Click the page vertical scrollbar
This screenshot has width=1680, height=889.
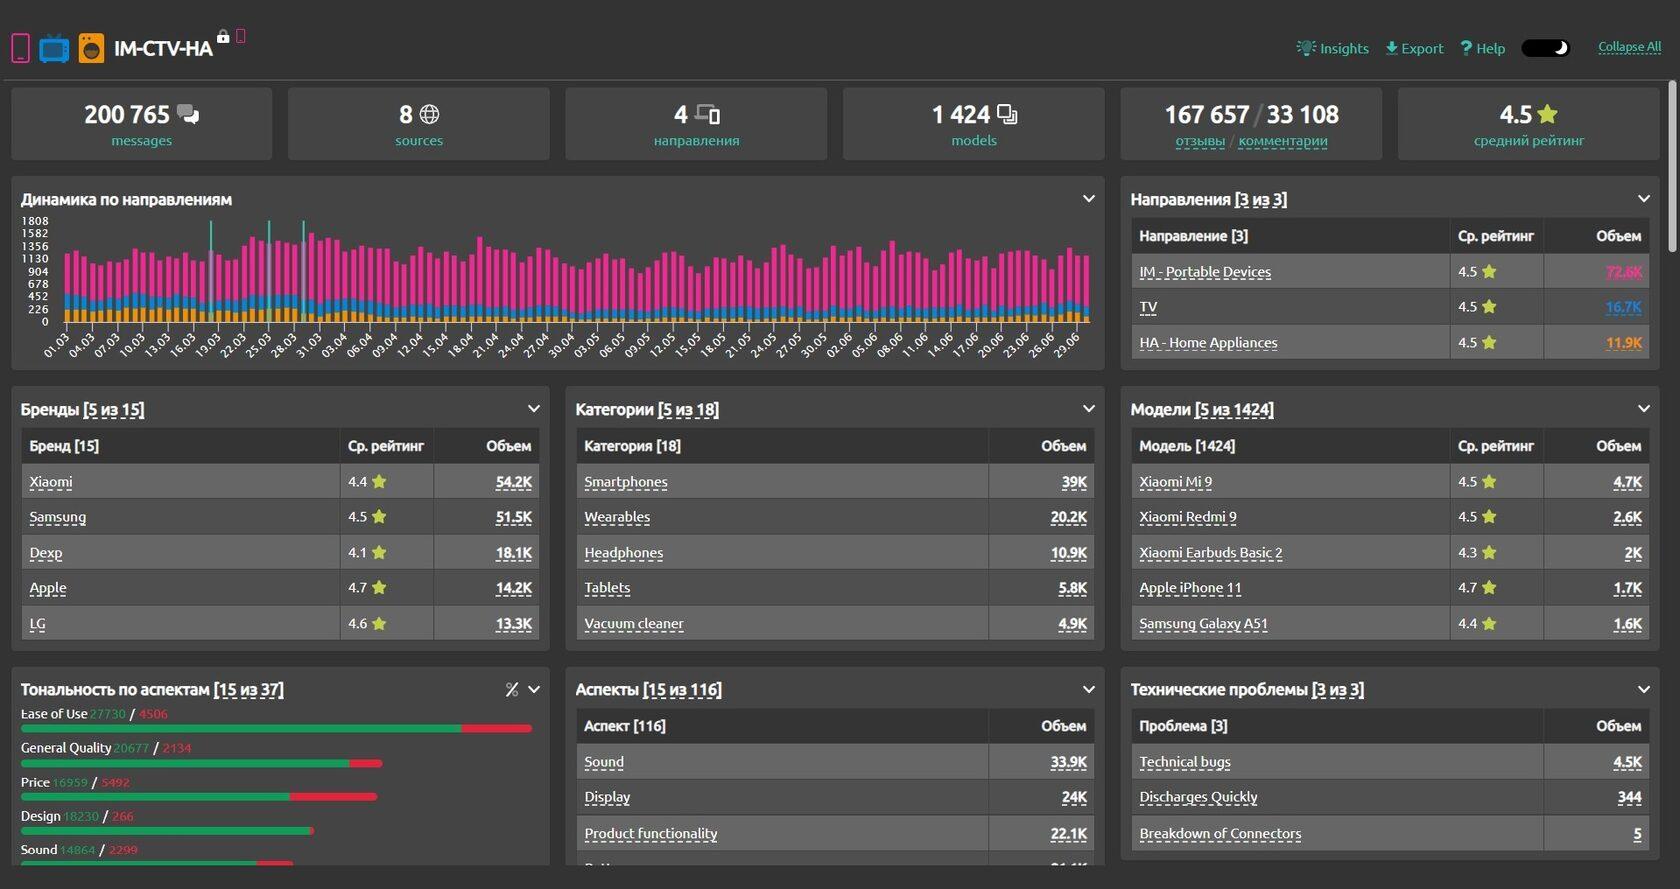coord(1672,166)
